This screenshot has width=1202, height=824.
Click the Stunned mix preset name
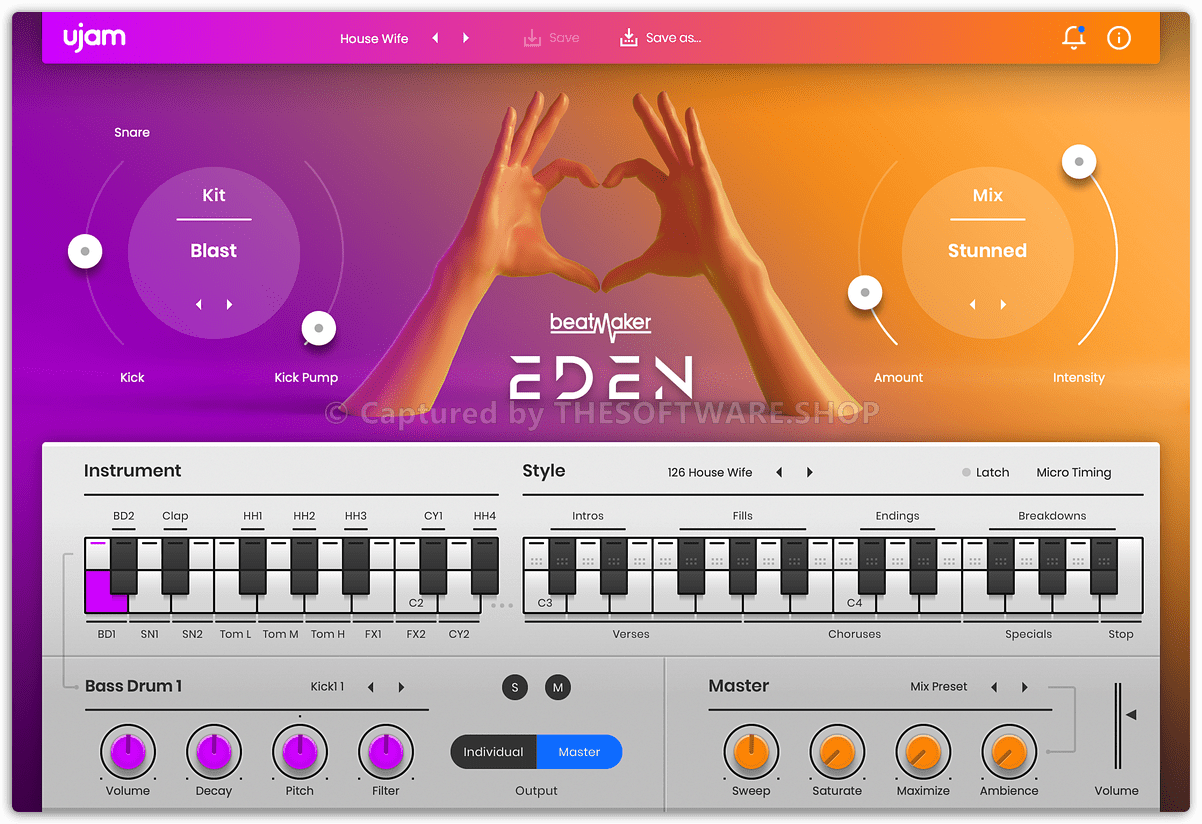pos(987,251)
